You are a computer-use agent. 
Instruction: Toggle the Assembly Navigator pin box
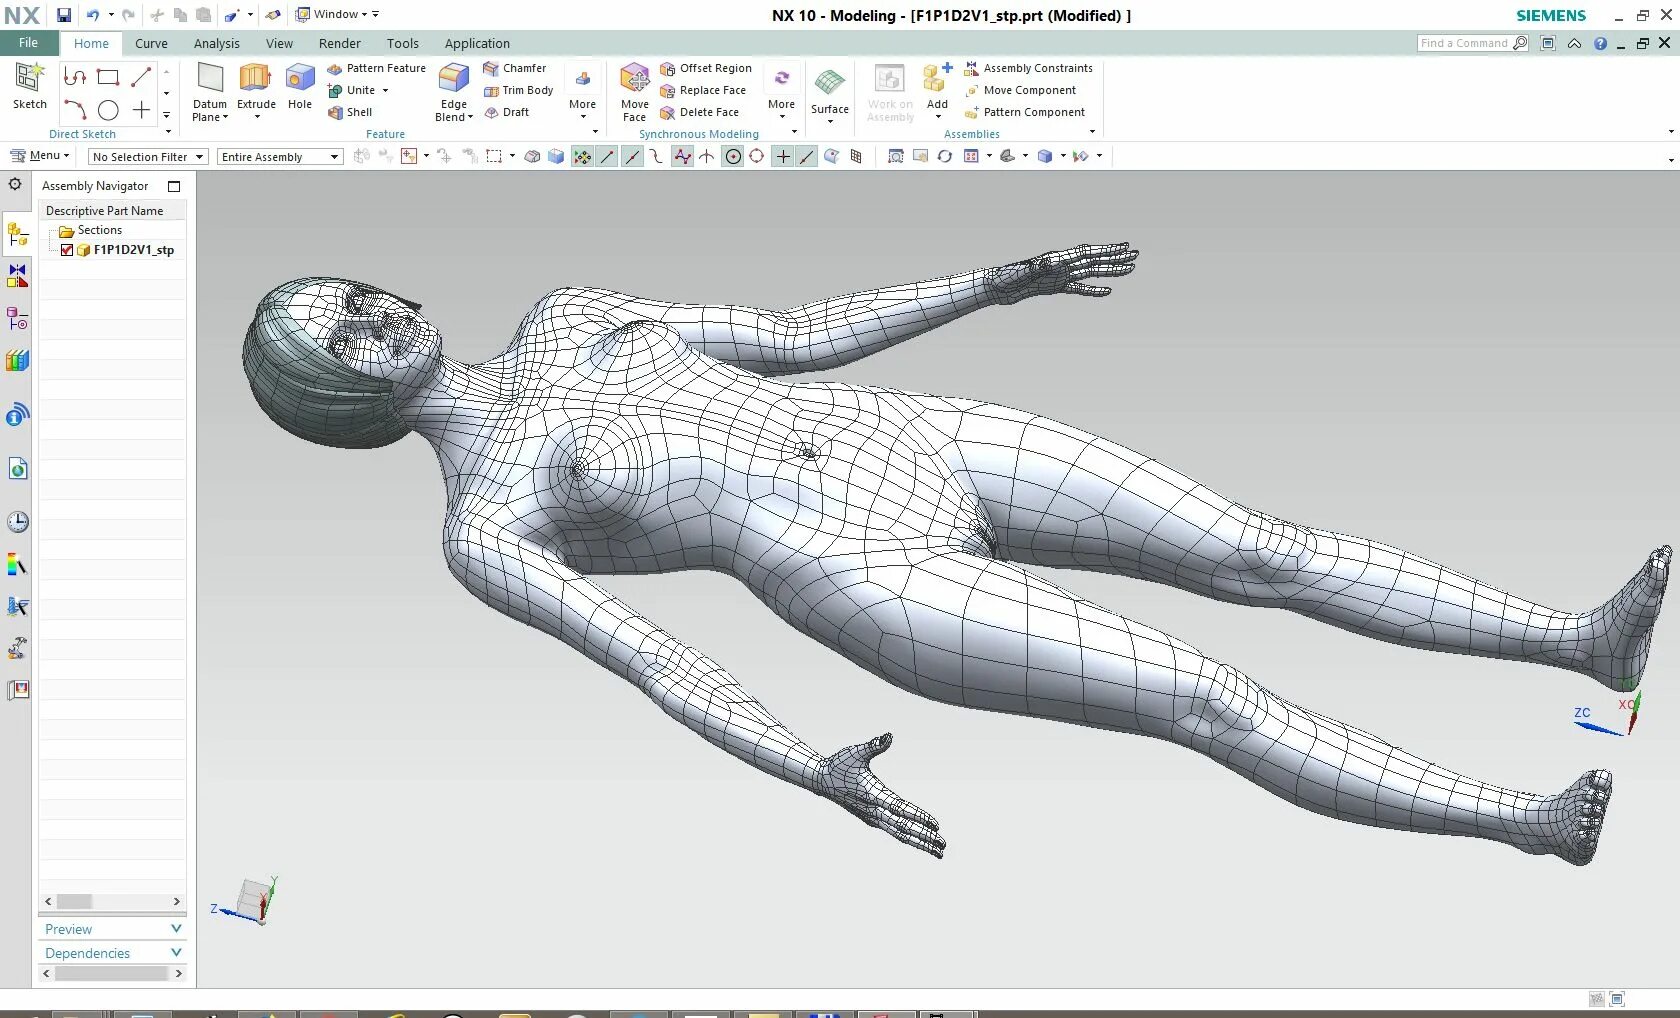tap(174, 186)
